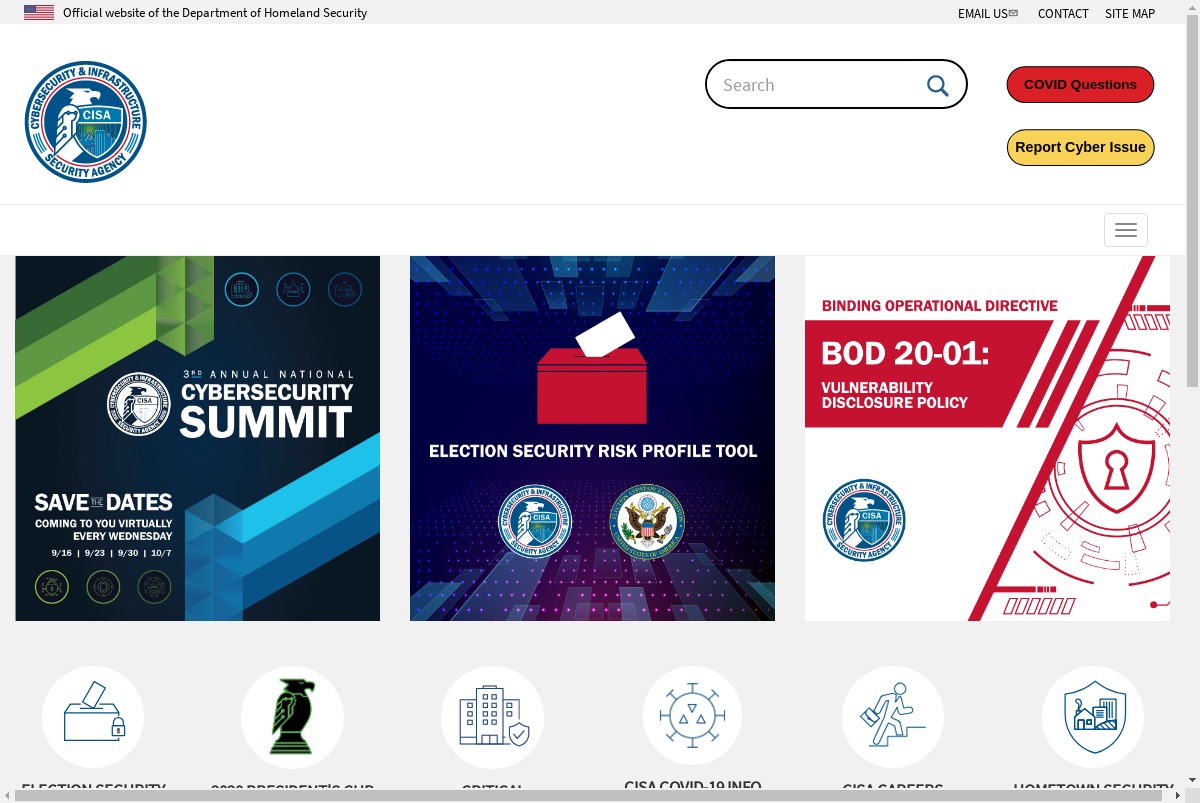Open the BOD 20-01 Vulnerability Disclosure banner
The image size is (1200, 803).
coord(987,438)
